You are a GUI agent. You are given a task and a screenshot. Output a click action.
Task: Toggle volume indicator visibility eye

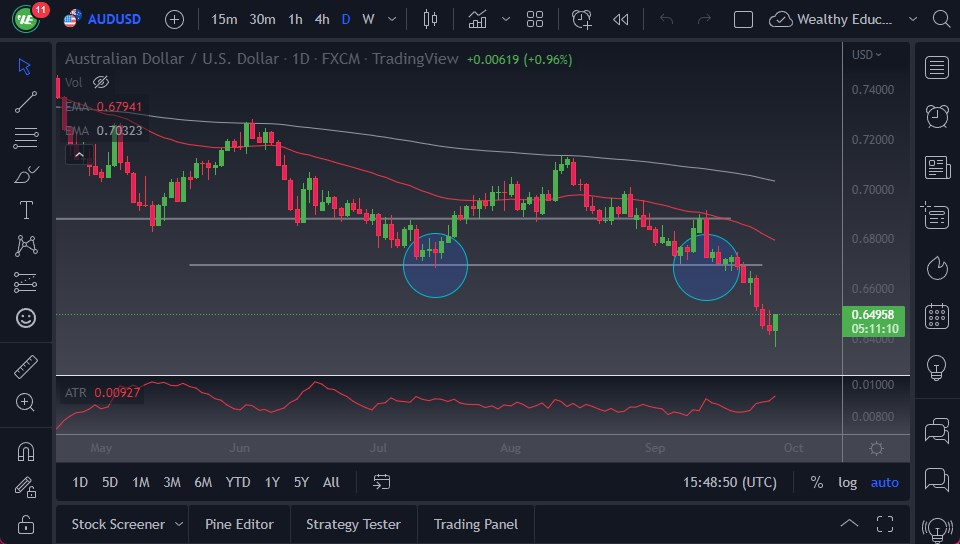coord(100,82)
